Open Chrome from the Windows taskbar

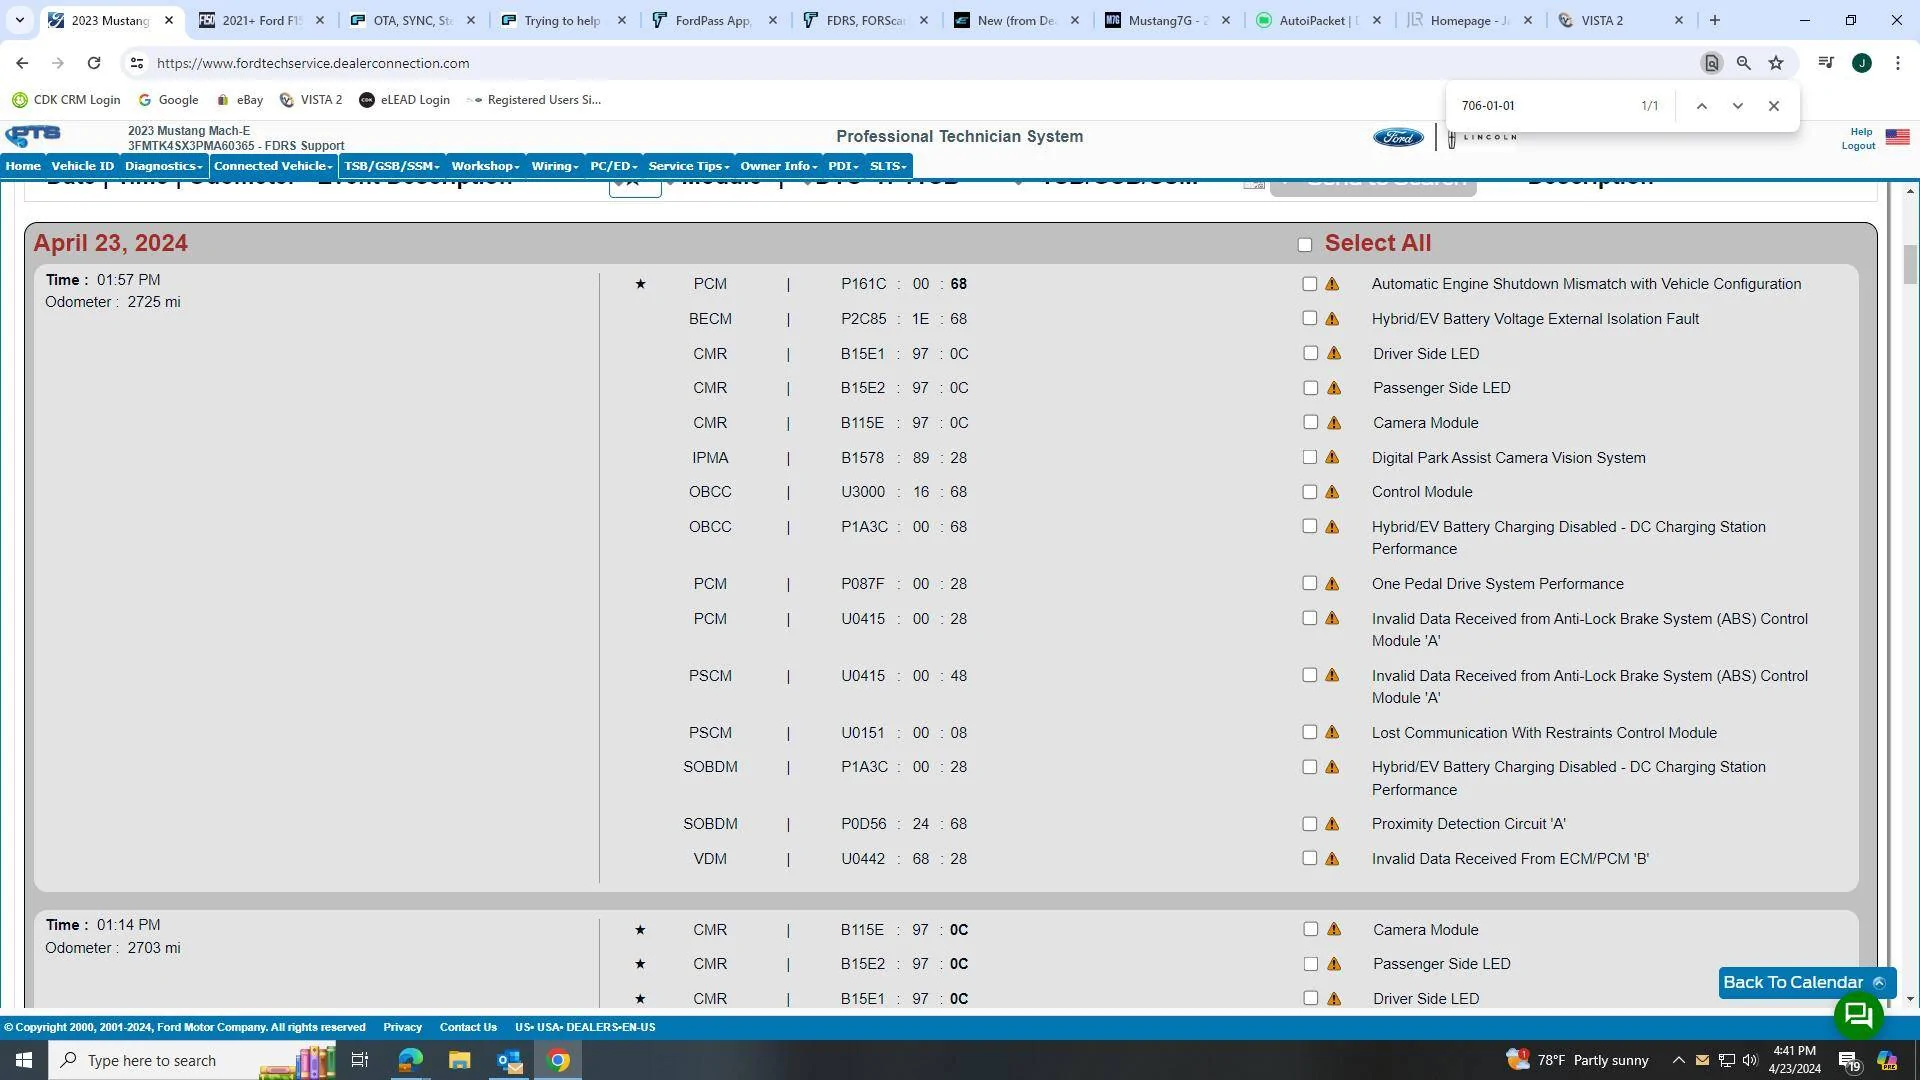coord(559,1060)
